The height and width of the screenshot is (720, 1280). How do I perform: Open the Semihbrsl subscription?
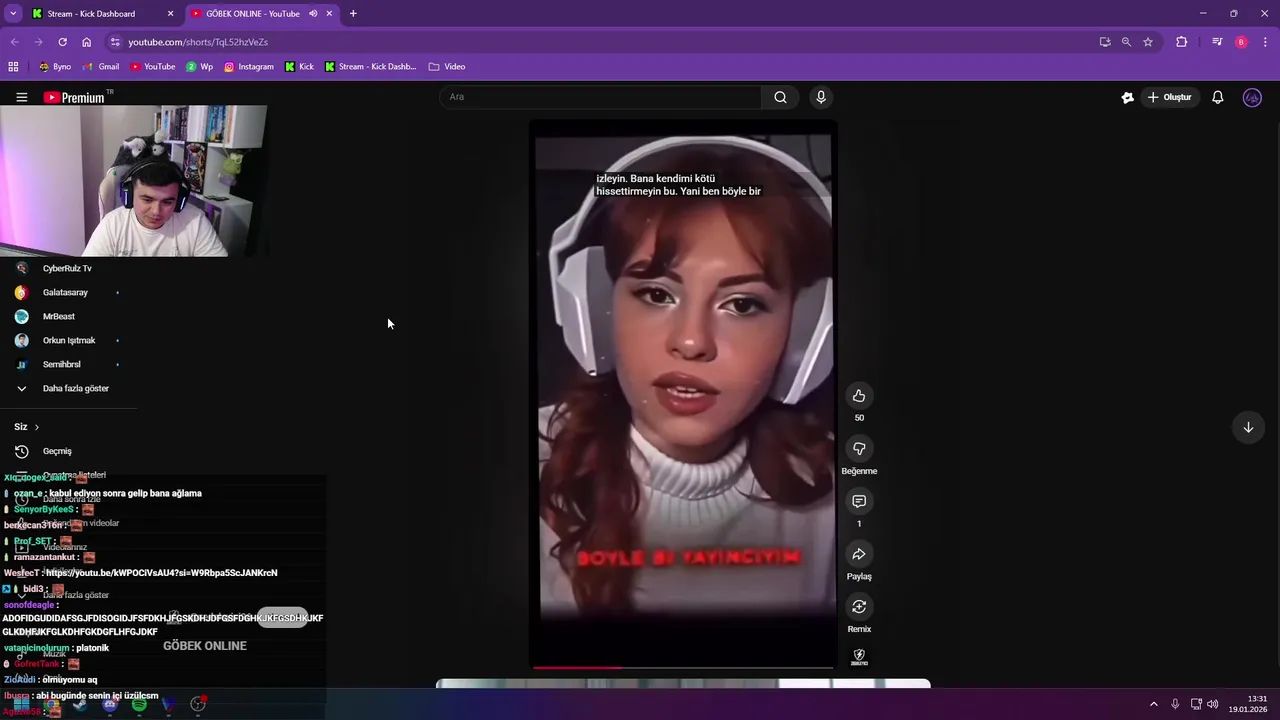[68, 364]
